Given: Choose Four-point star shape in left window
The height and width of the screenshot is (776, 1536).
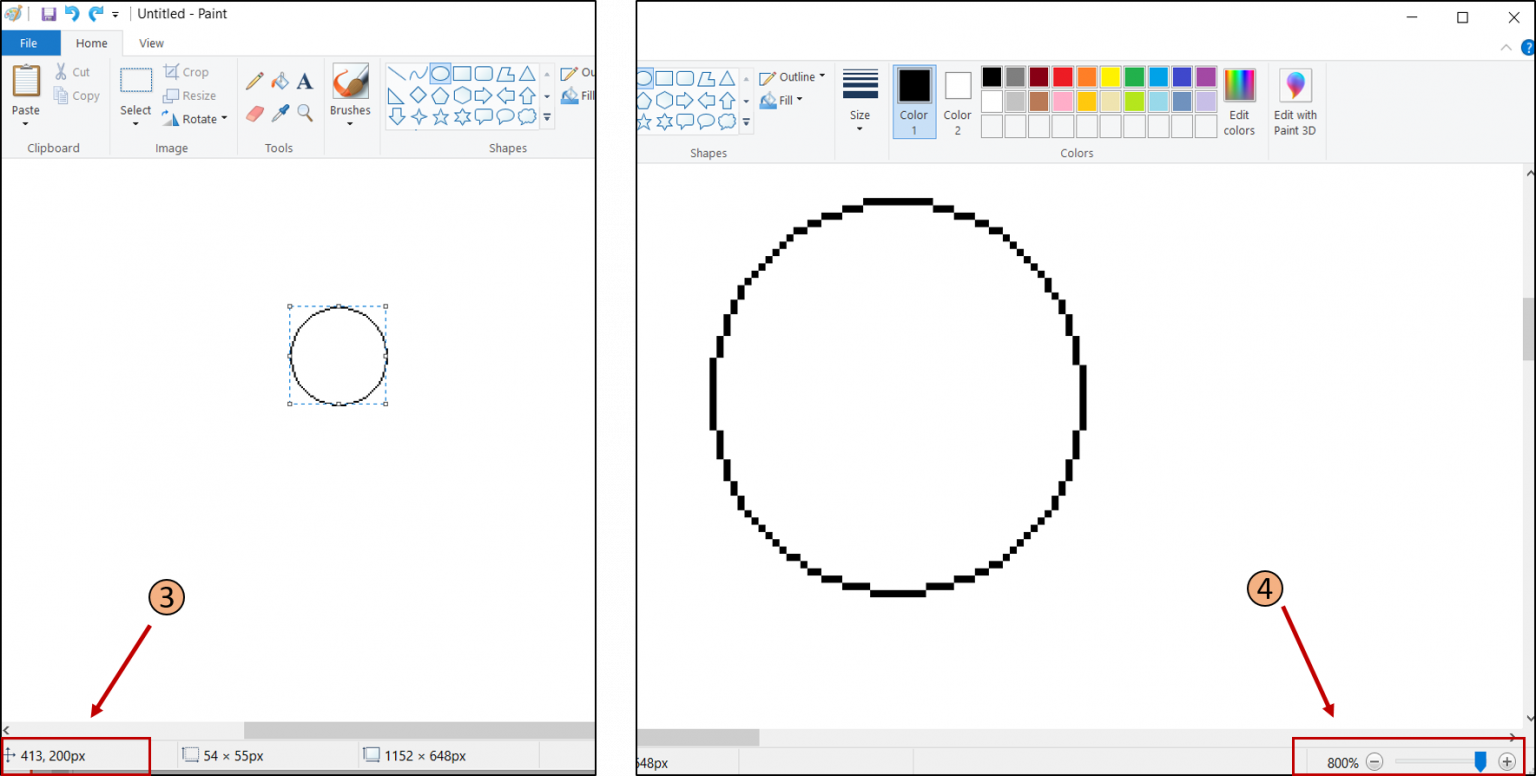Looking at the screenshot, I should (x=419, y=117).
